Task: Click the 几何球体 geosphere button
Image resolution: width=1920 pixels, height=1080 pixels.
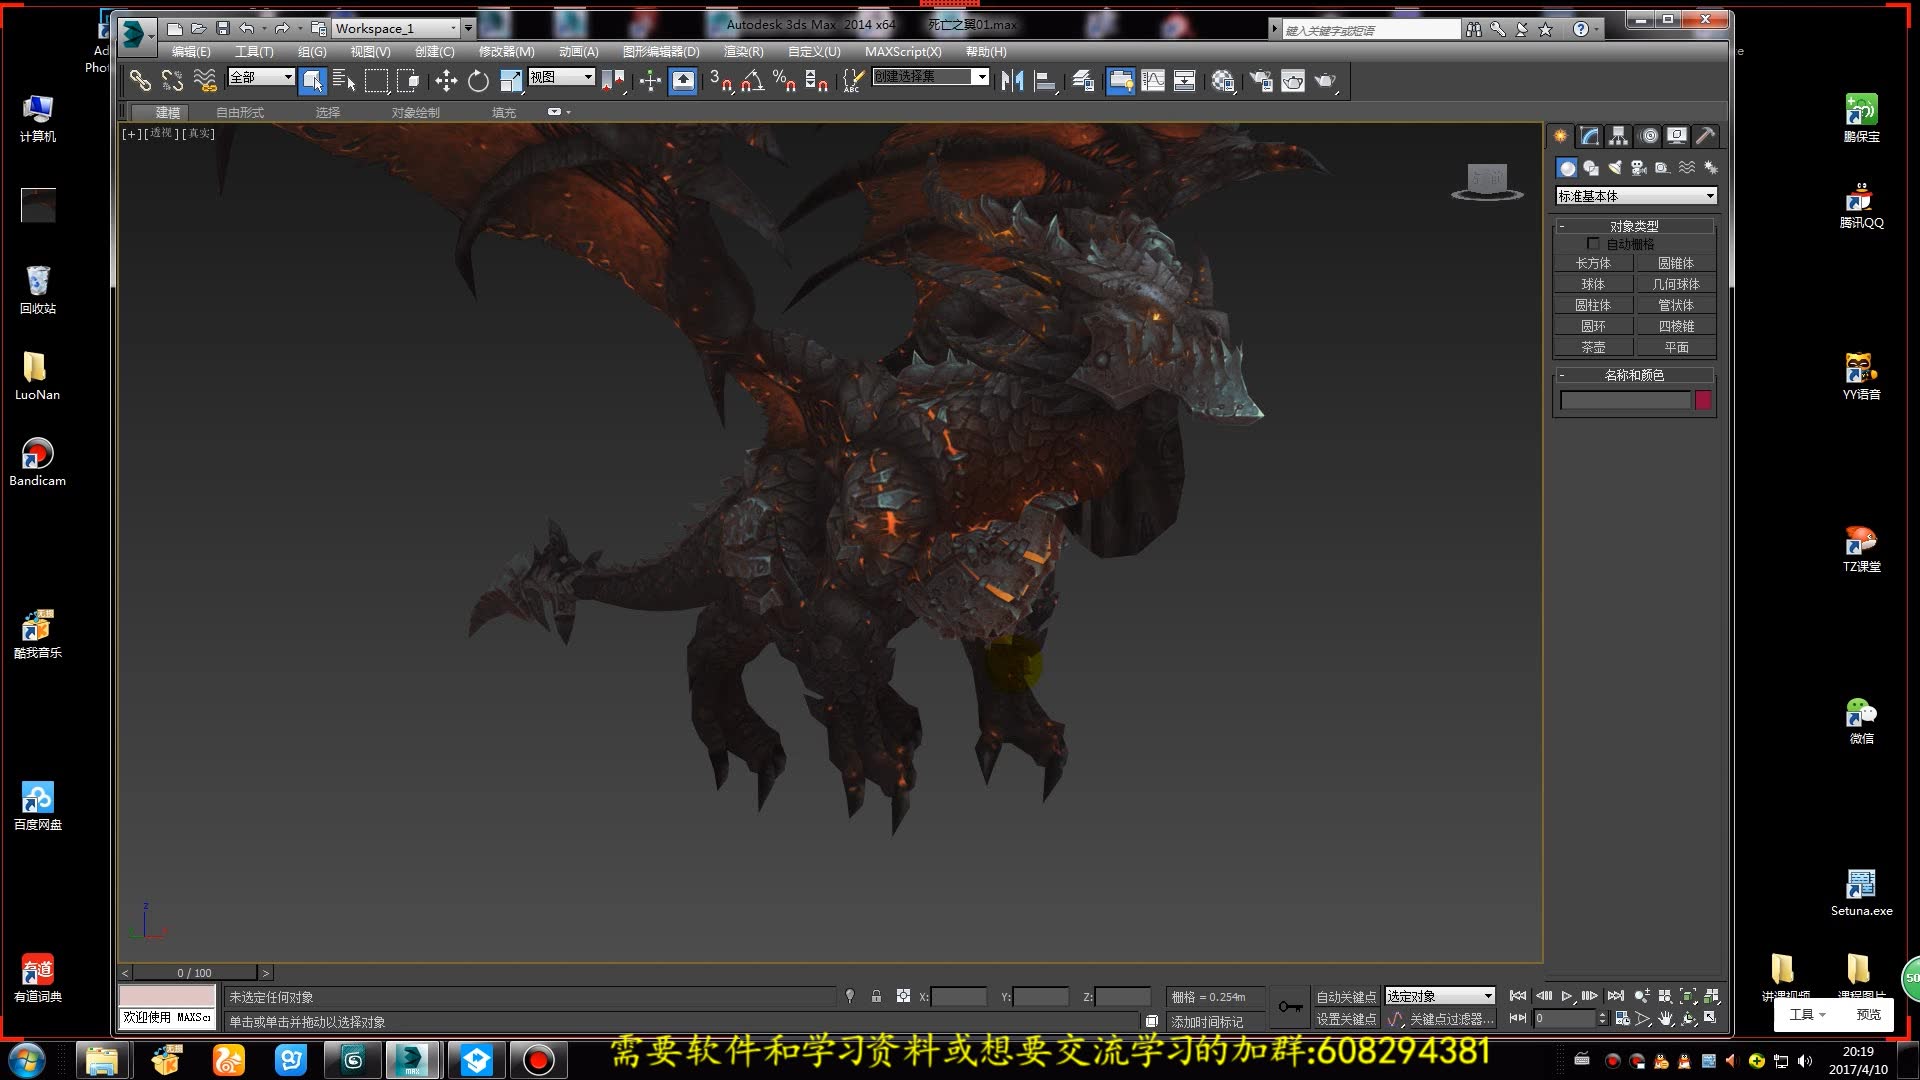Action: click(x=1676, y=285)
